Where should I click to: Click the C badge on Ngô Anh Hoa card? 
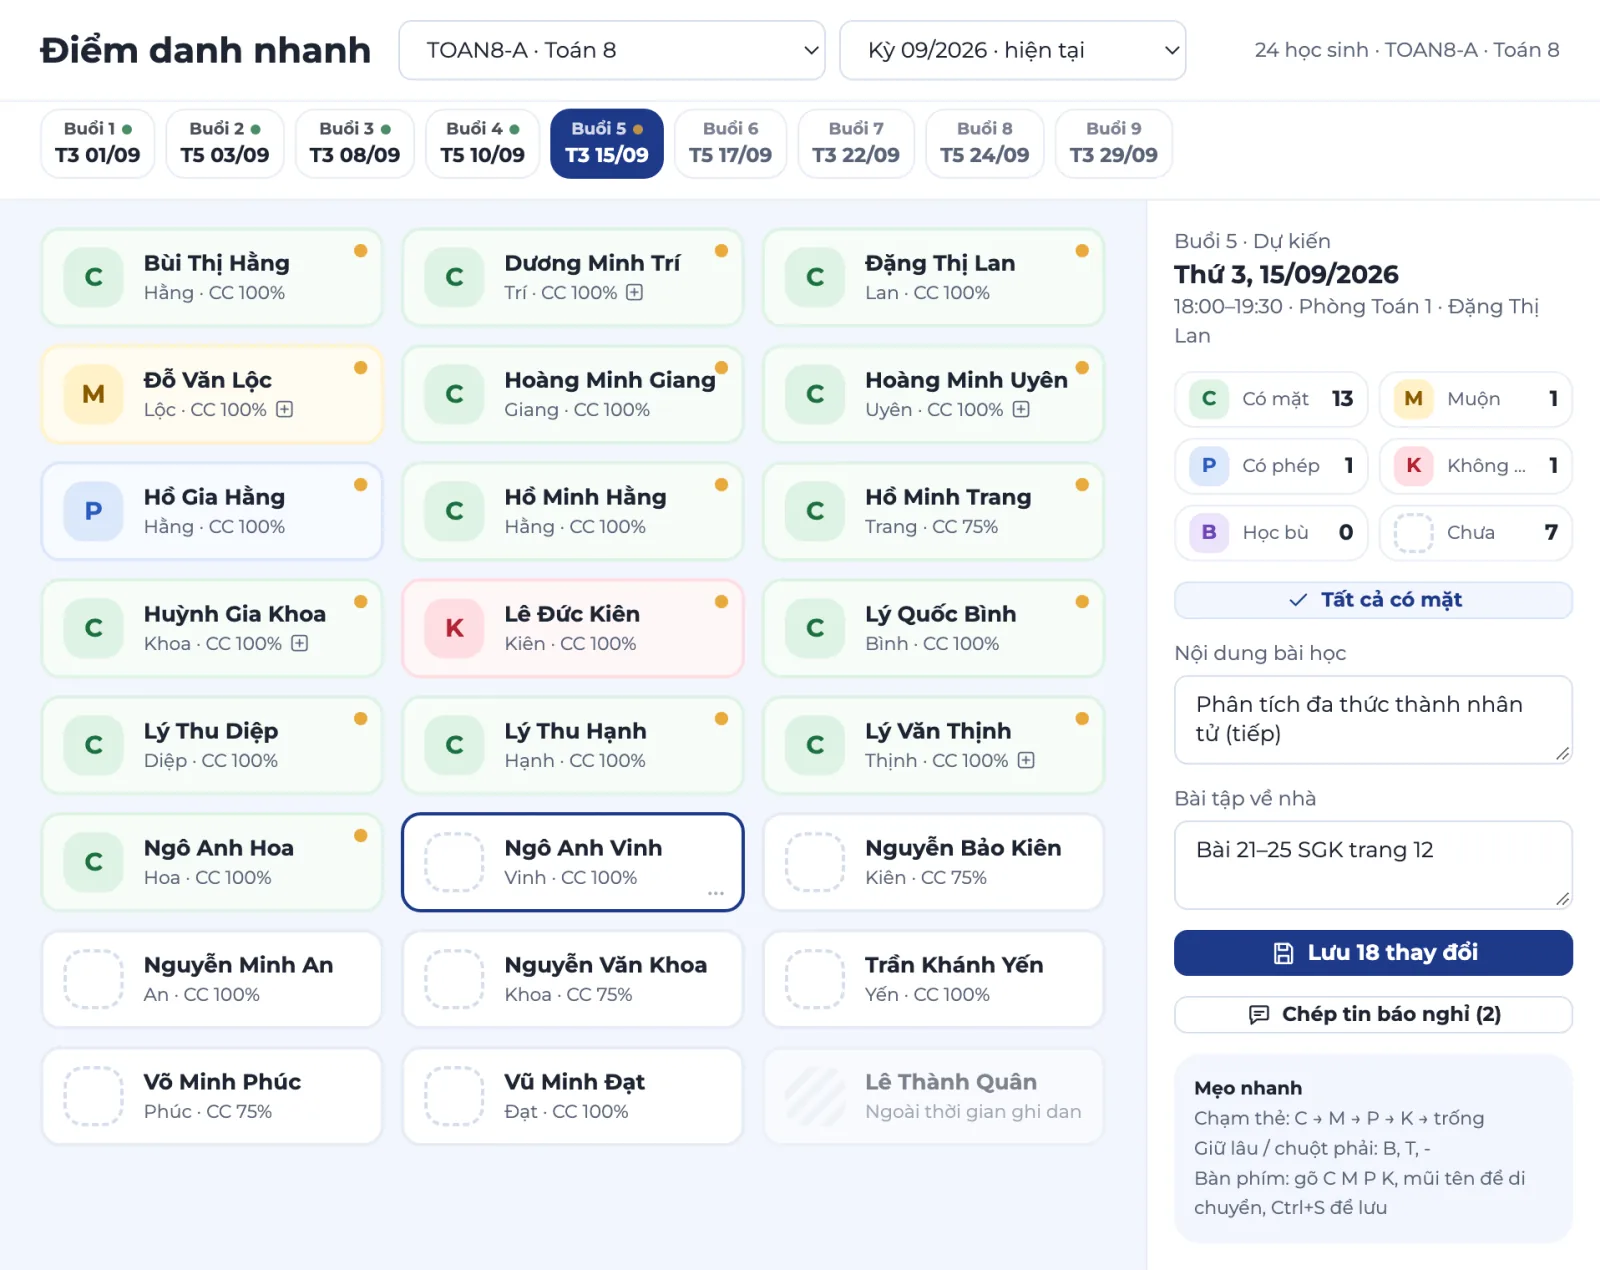[93, 862]
